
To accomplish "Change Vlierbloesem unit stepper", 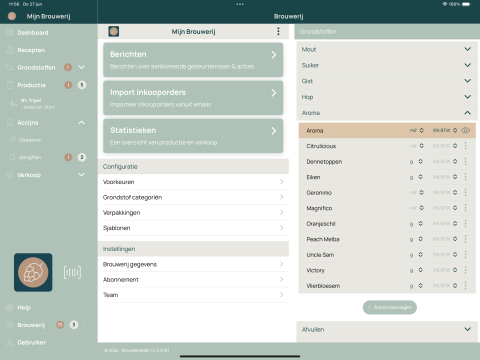I will pos(420,285).
